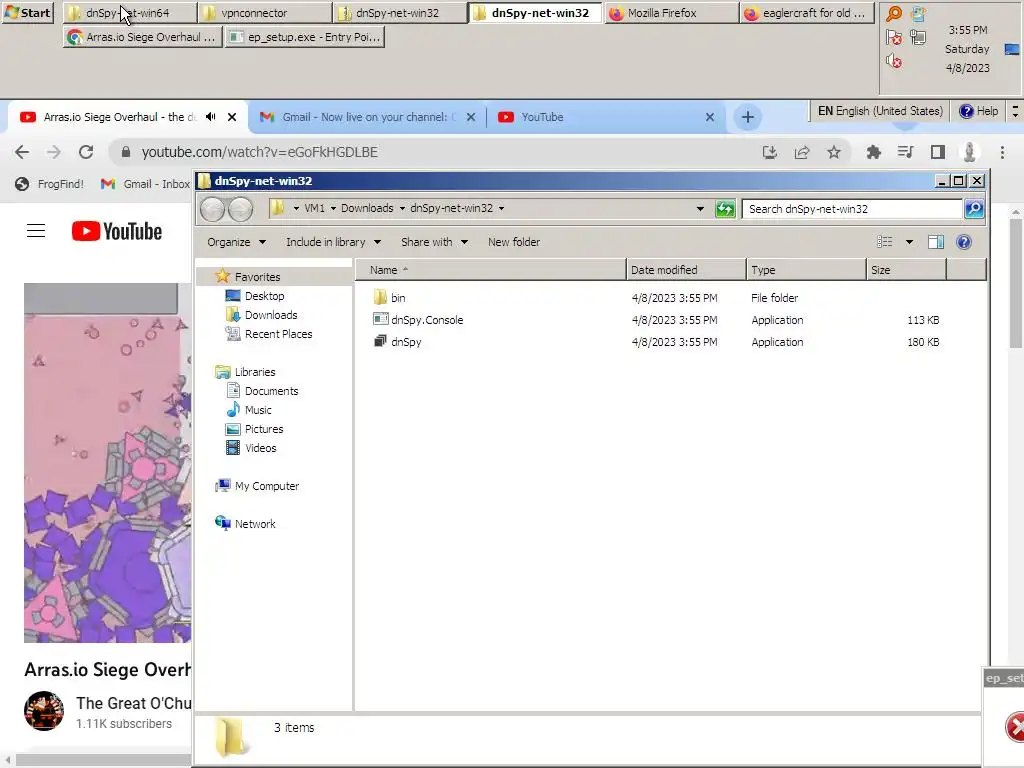This screenshot has width=1024, height=768.
Task: Open EN English language selector
Action: pos(880,111)
